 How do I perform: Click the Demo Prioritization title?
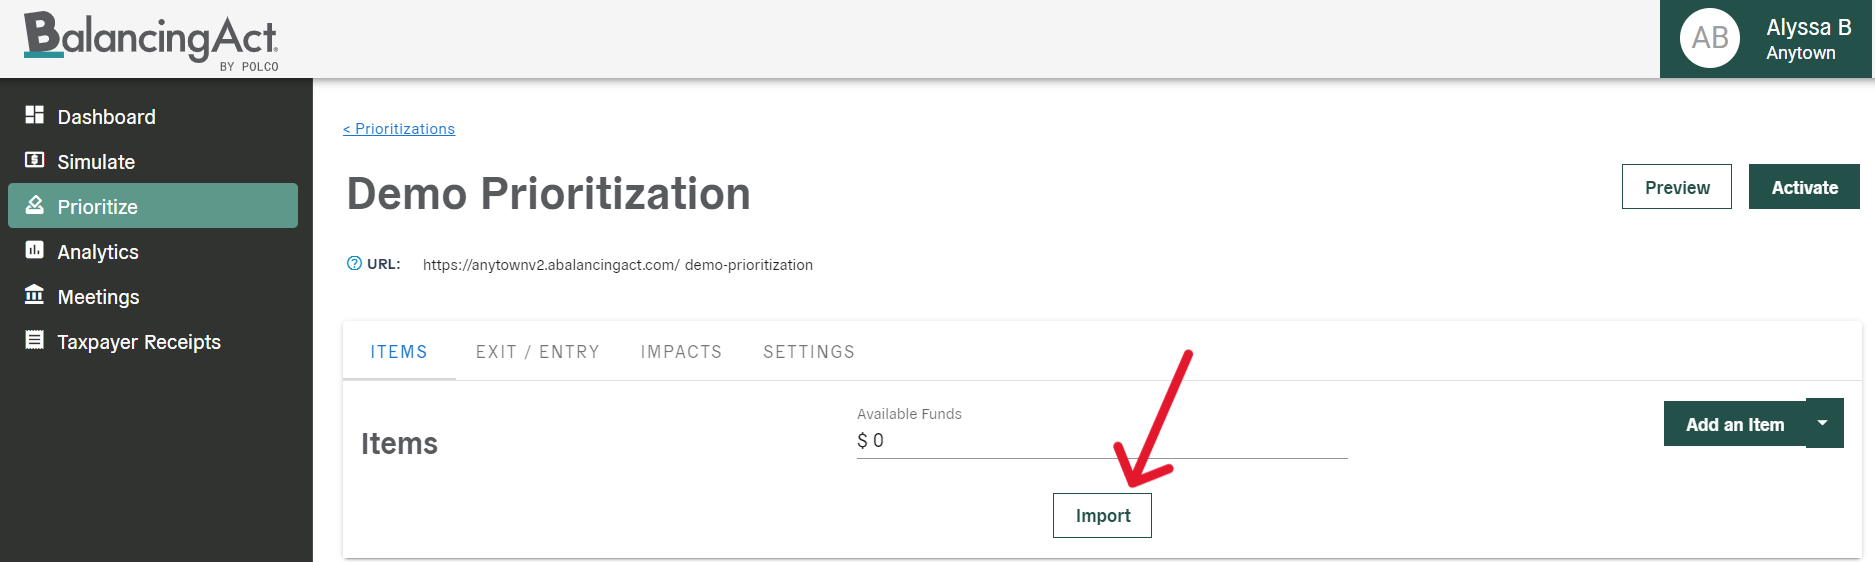[548, 194]
